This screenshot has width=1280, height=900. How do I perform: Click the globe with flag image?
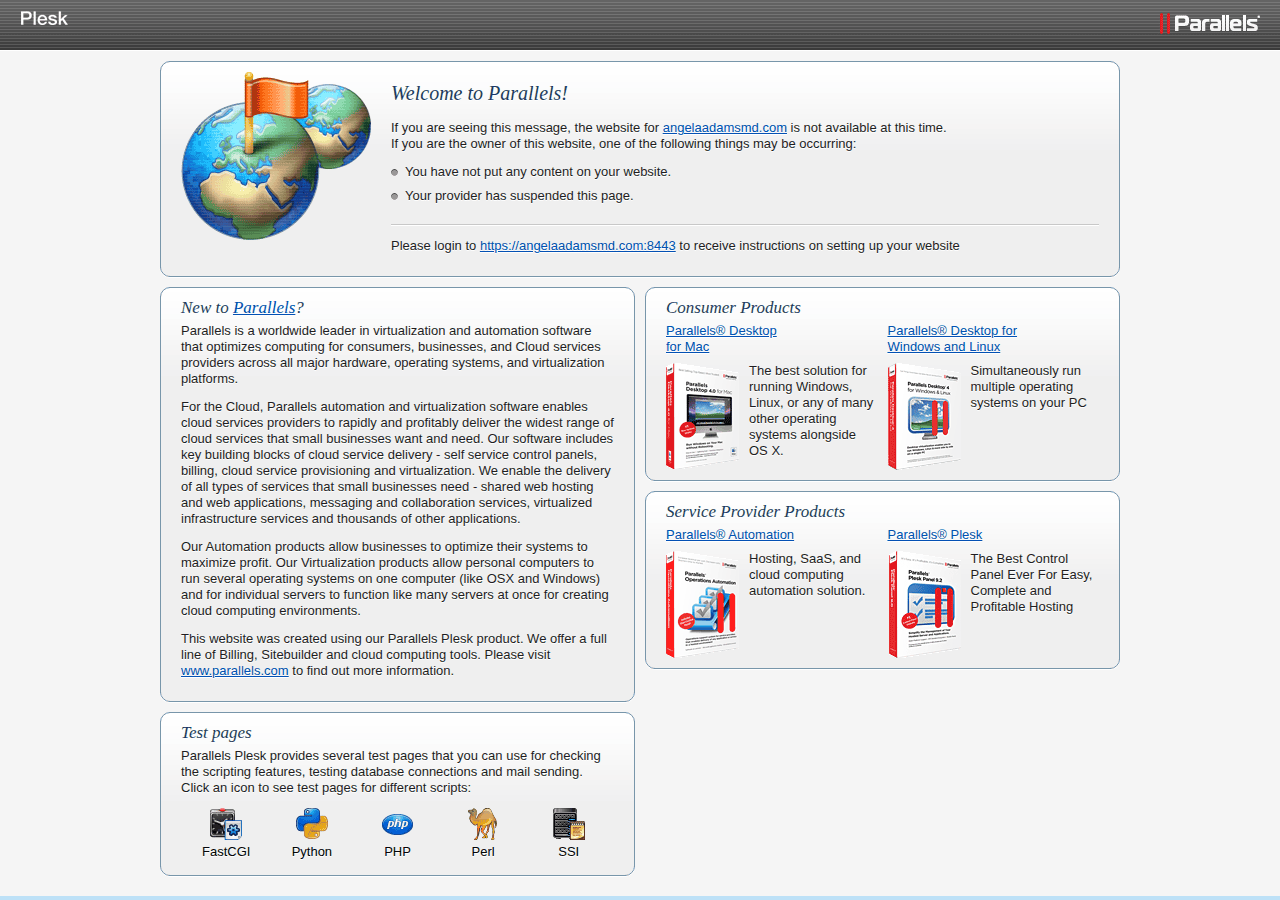coord(276,156)
